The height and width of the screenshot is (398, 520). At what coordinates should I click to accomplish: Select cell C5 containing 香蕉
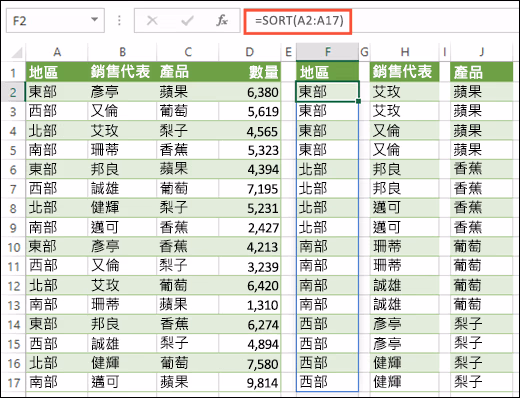(x=188, y=150)
